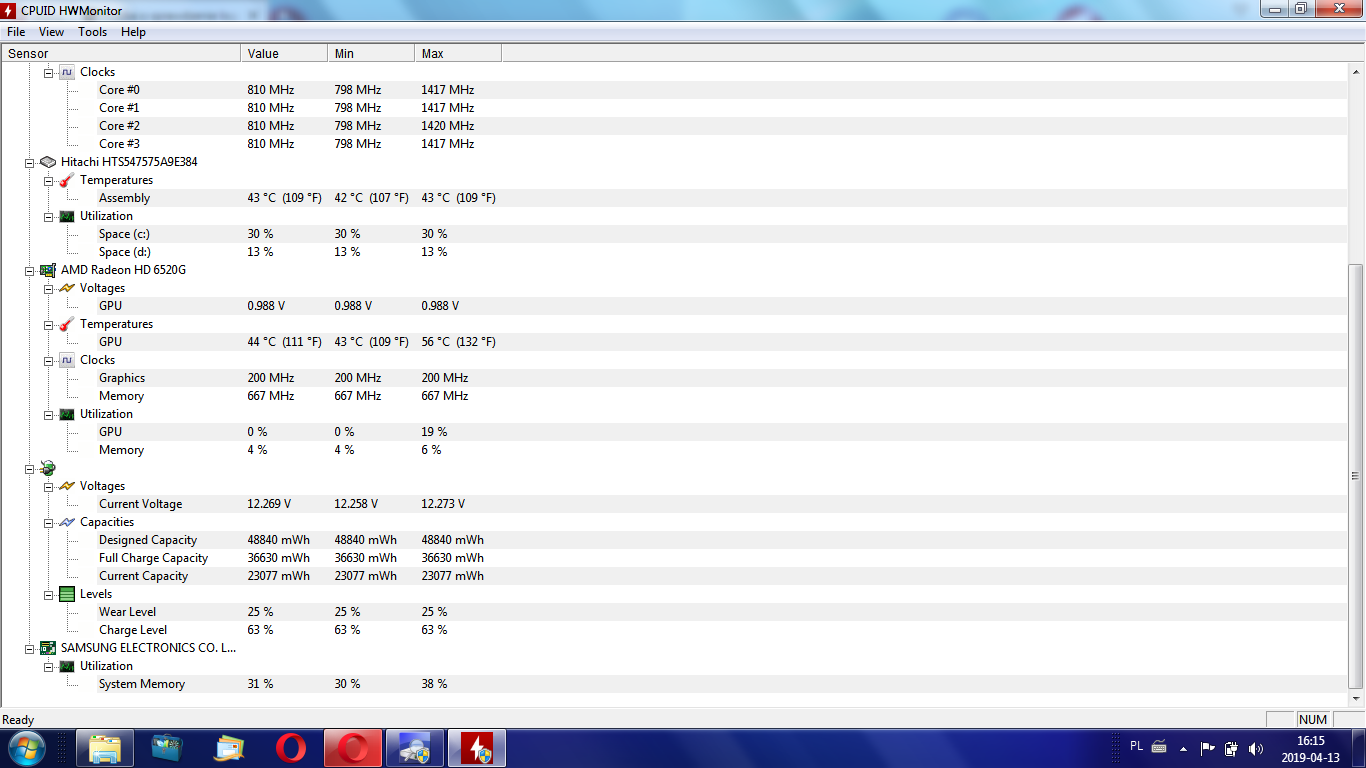Click the Clocks waveform icon under AMD Radeon
The image size is (1366, 768).
point(67,360)
